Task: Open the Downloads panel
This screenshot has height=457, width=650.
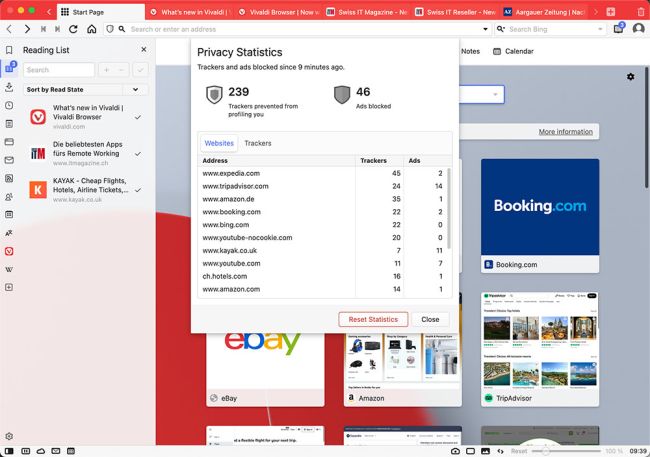Action: (9, 87)
